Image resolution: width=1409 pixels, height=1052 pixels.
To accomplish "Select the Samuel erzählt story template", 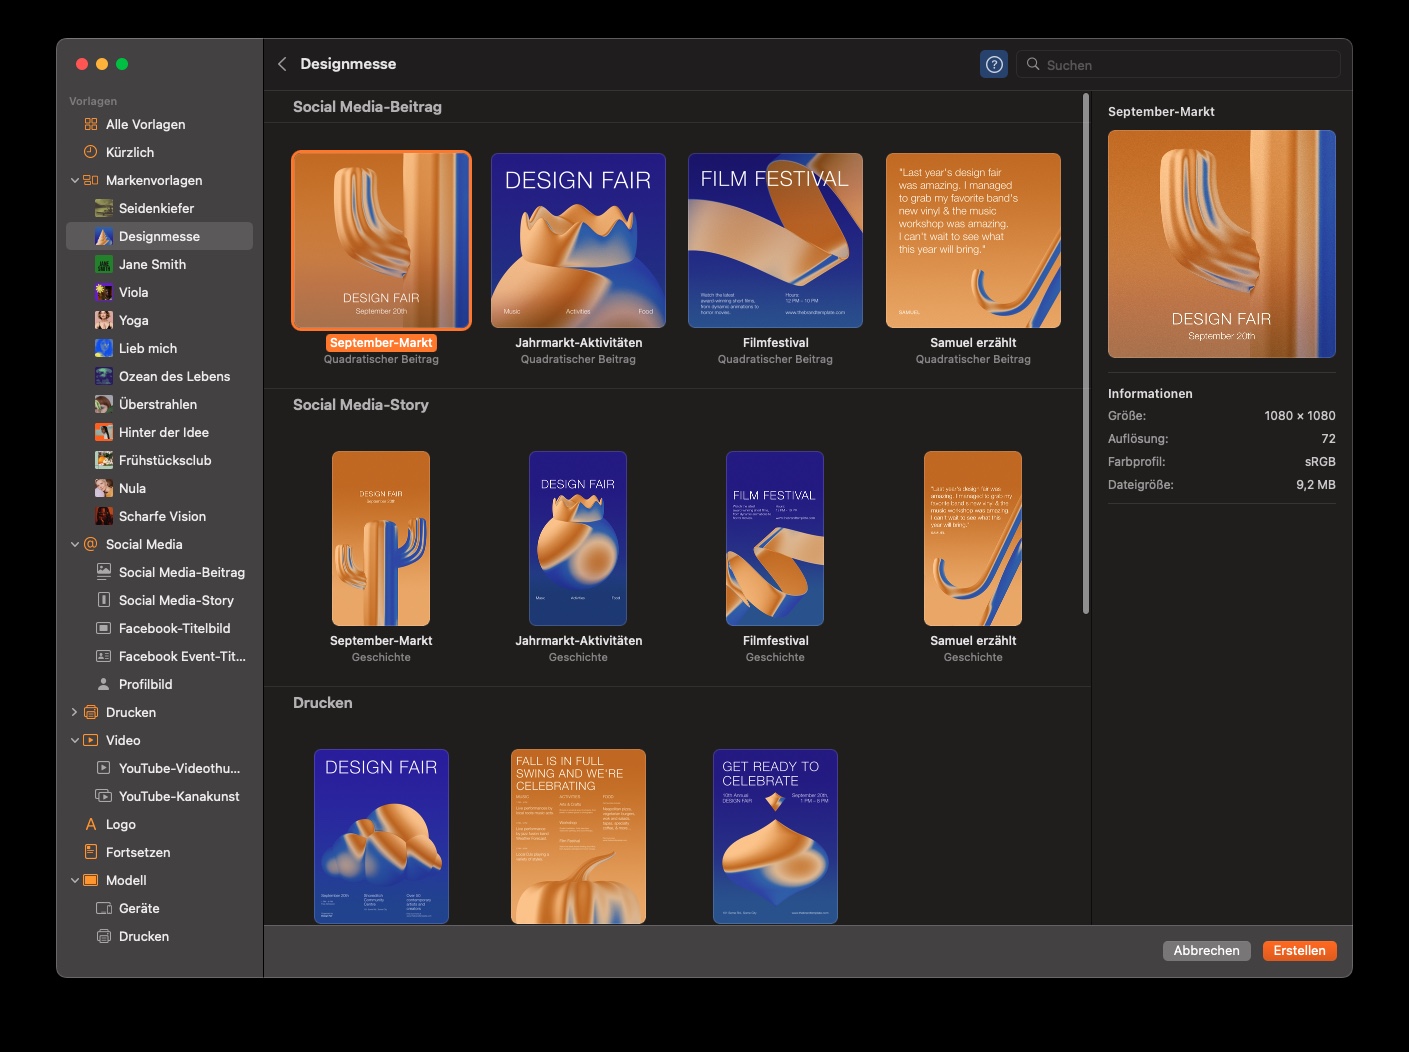I will point(971,538).
